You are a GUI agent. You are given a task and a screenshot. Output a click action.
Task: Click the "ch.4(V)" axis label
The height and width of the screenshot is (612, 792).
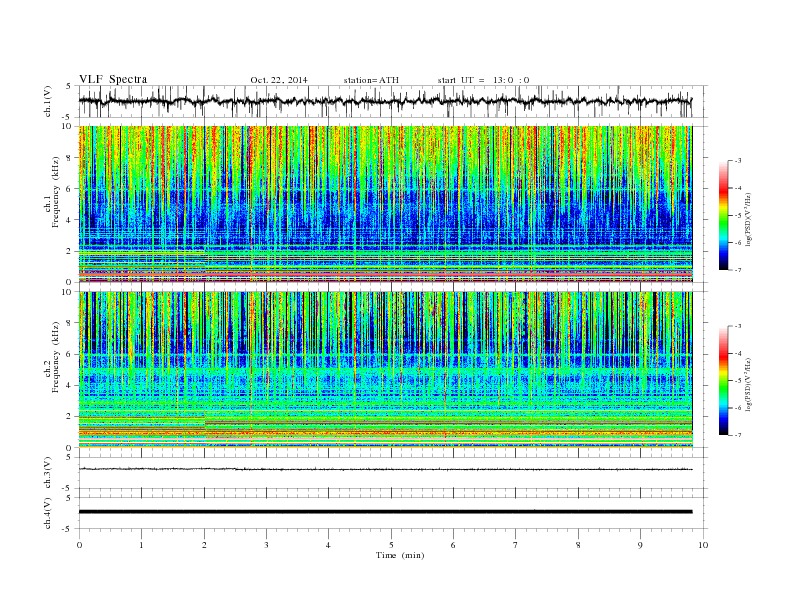[x=48, y=513]
